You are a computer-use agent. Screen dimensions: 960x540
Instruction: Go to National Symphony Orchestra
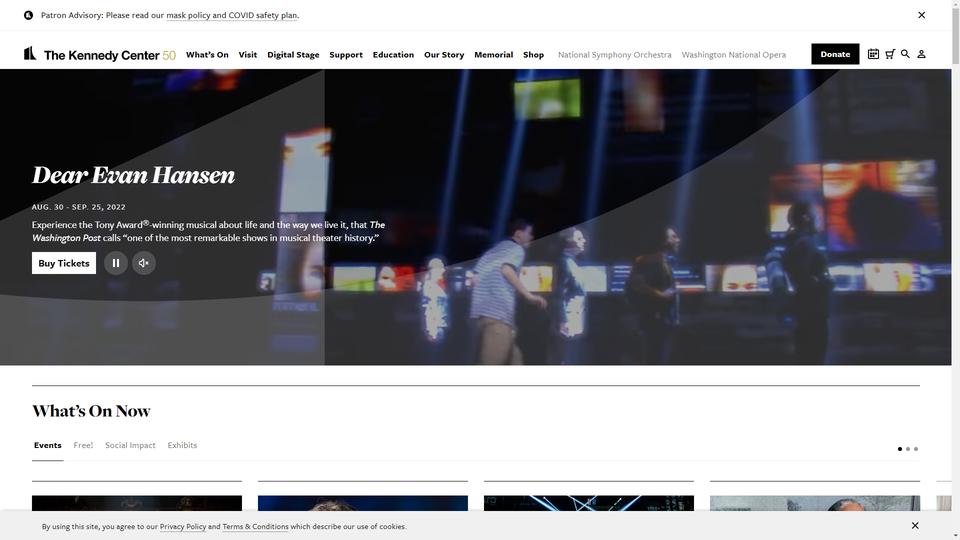[614, 54]
